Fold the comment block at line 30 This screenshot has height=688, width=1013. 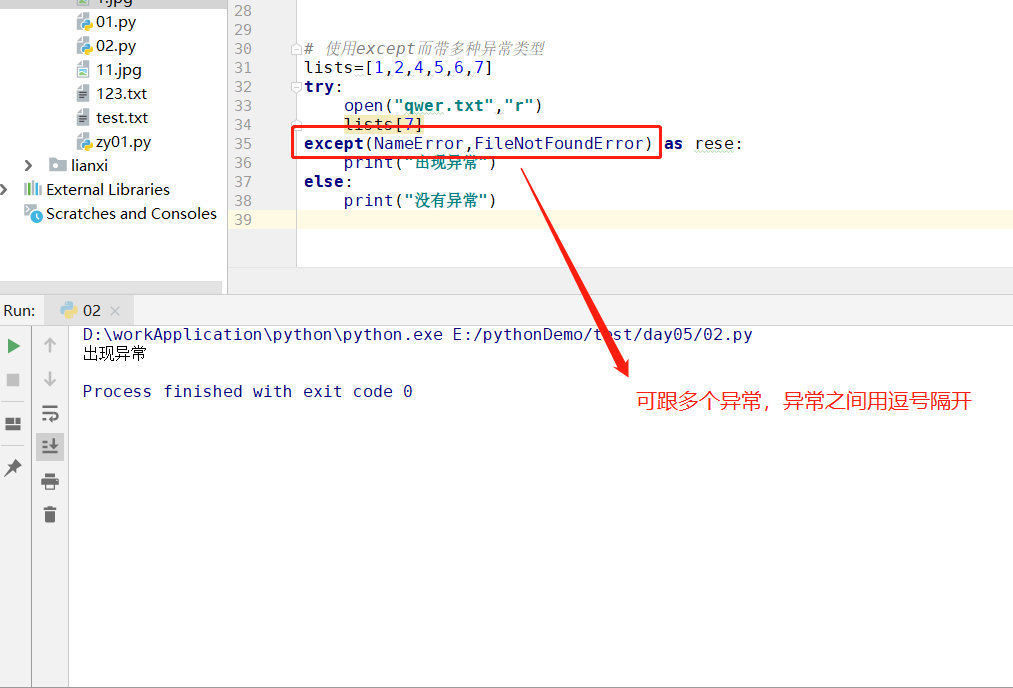[x=297, y=48]
